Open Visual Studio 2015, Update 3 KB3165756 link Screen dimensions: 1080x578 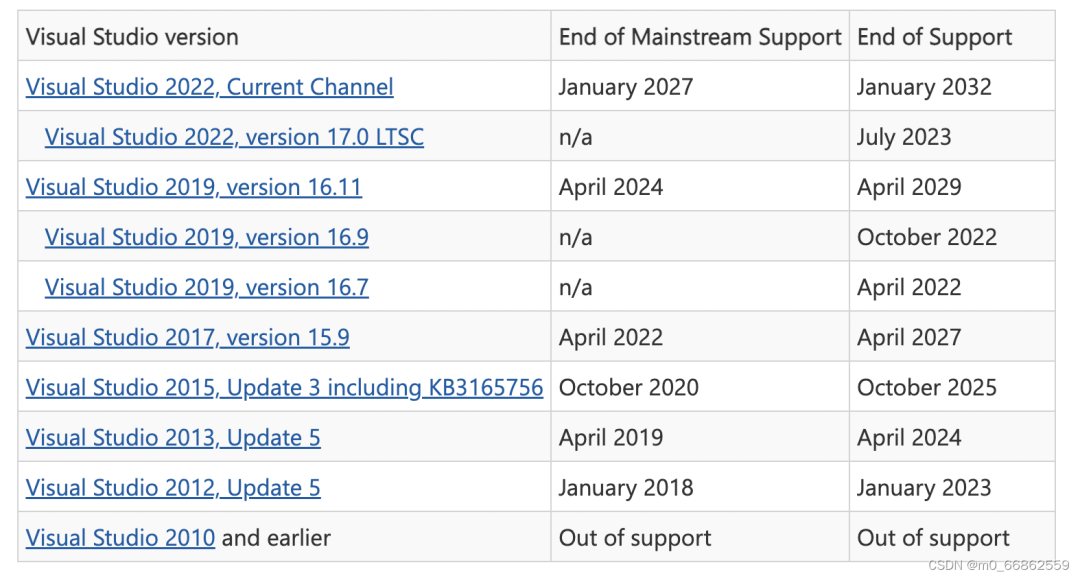point(284,387)
